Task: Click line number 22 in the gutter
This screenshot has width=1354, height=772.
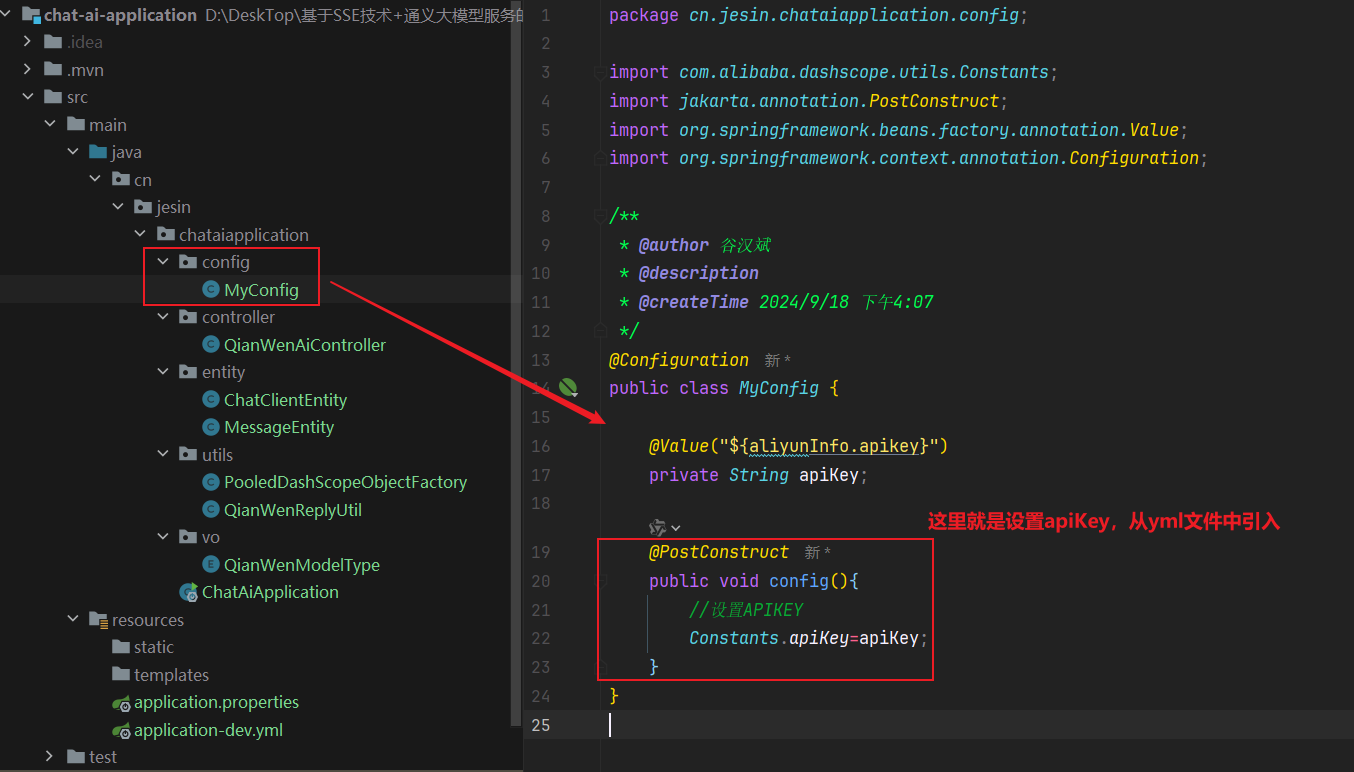Action: pyautogui.click(x=541, y=638)
